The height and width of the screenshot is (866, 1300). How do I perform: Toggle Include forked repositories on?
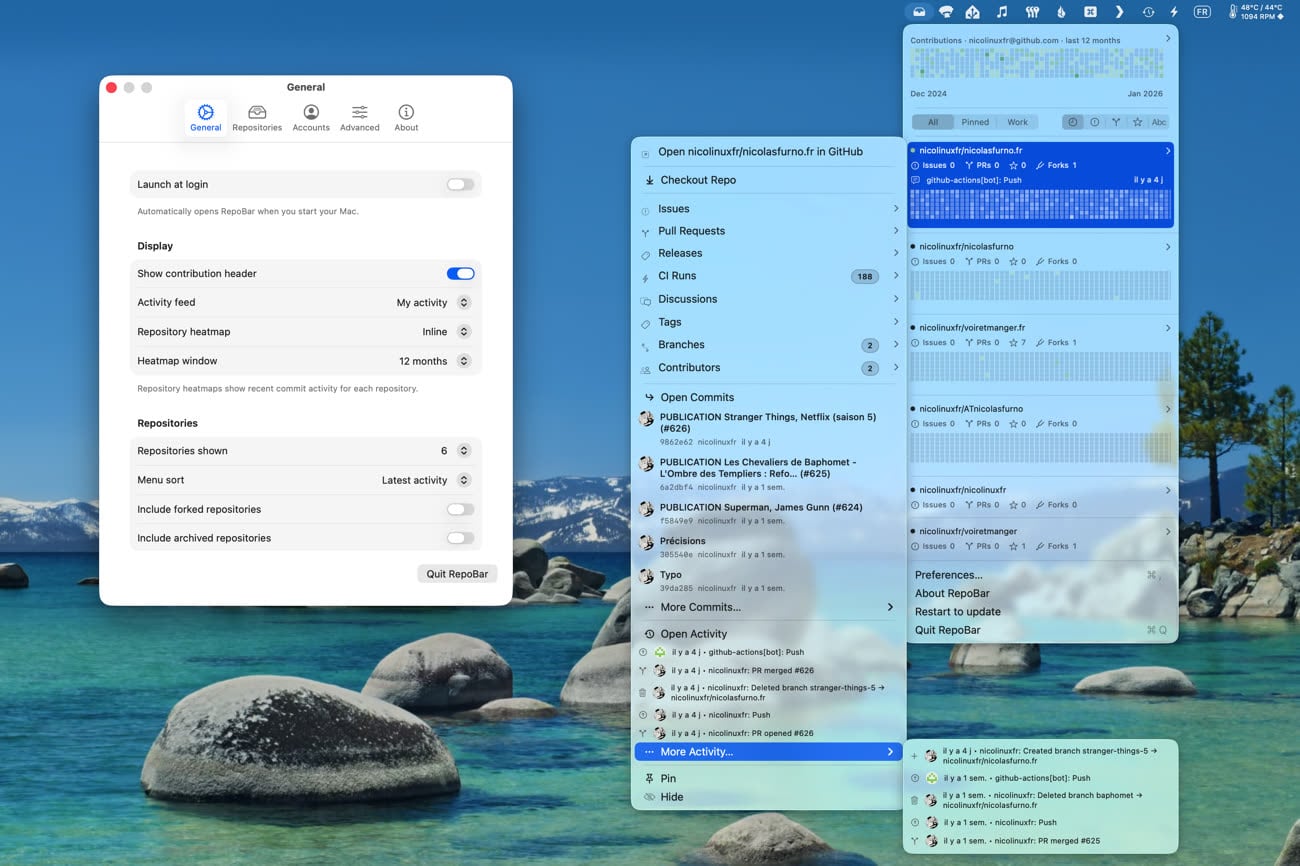[460, 510]
